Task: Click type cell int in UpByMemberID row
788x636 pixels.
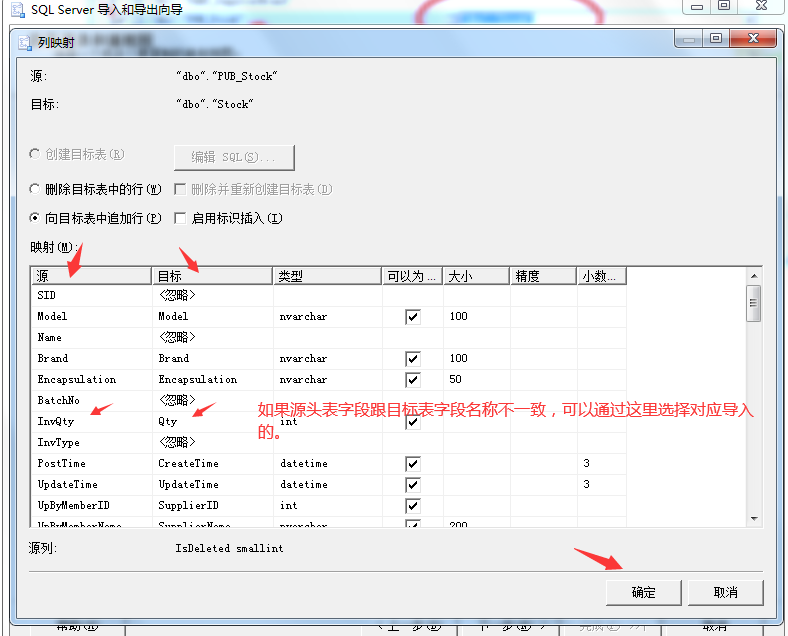Action: point(327,506)
